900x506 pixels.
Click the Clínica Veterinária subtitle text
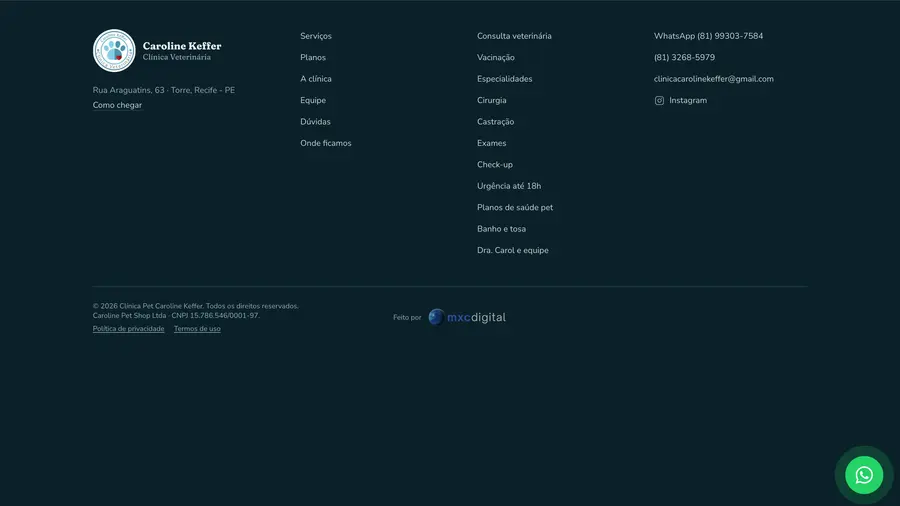coord(177,57)
